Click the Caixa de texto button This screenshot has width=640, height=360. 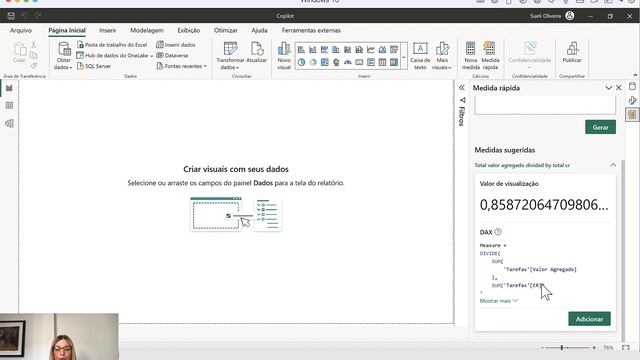(420, 56)
